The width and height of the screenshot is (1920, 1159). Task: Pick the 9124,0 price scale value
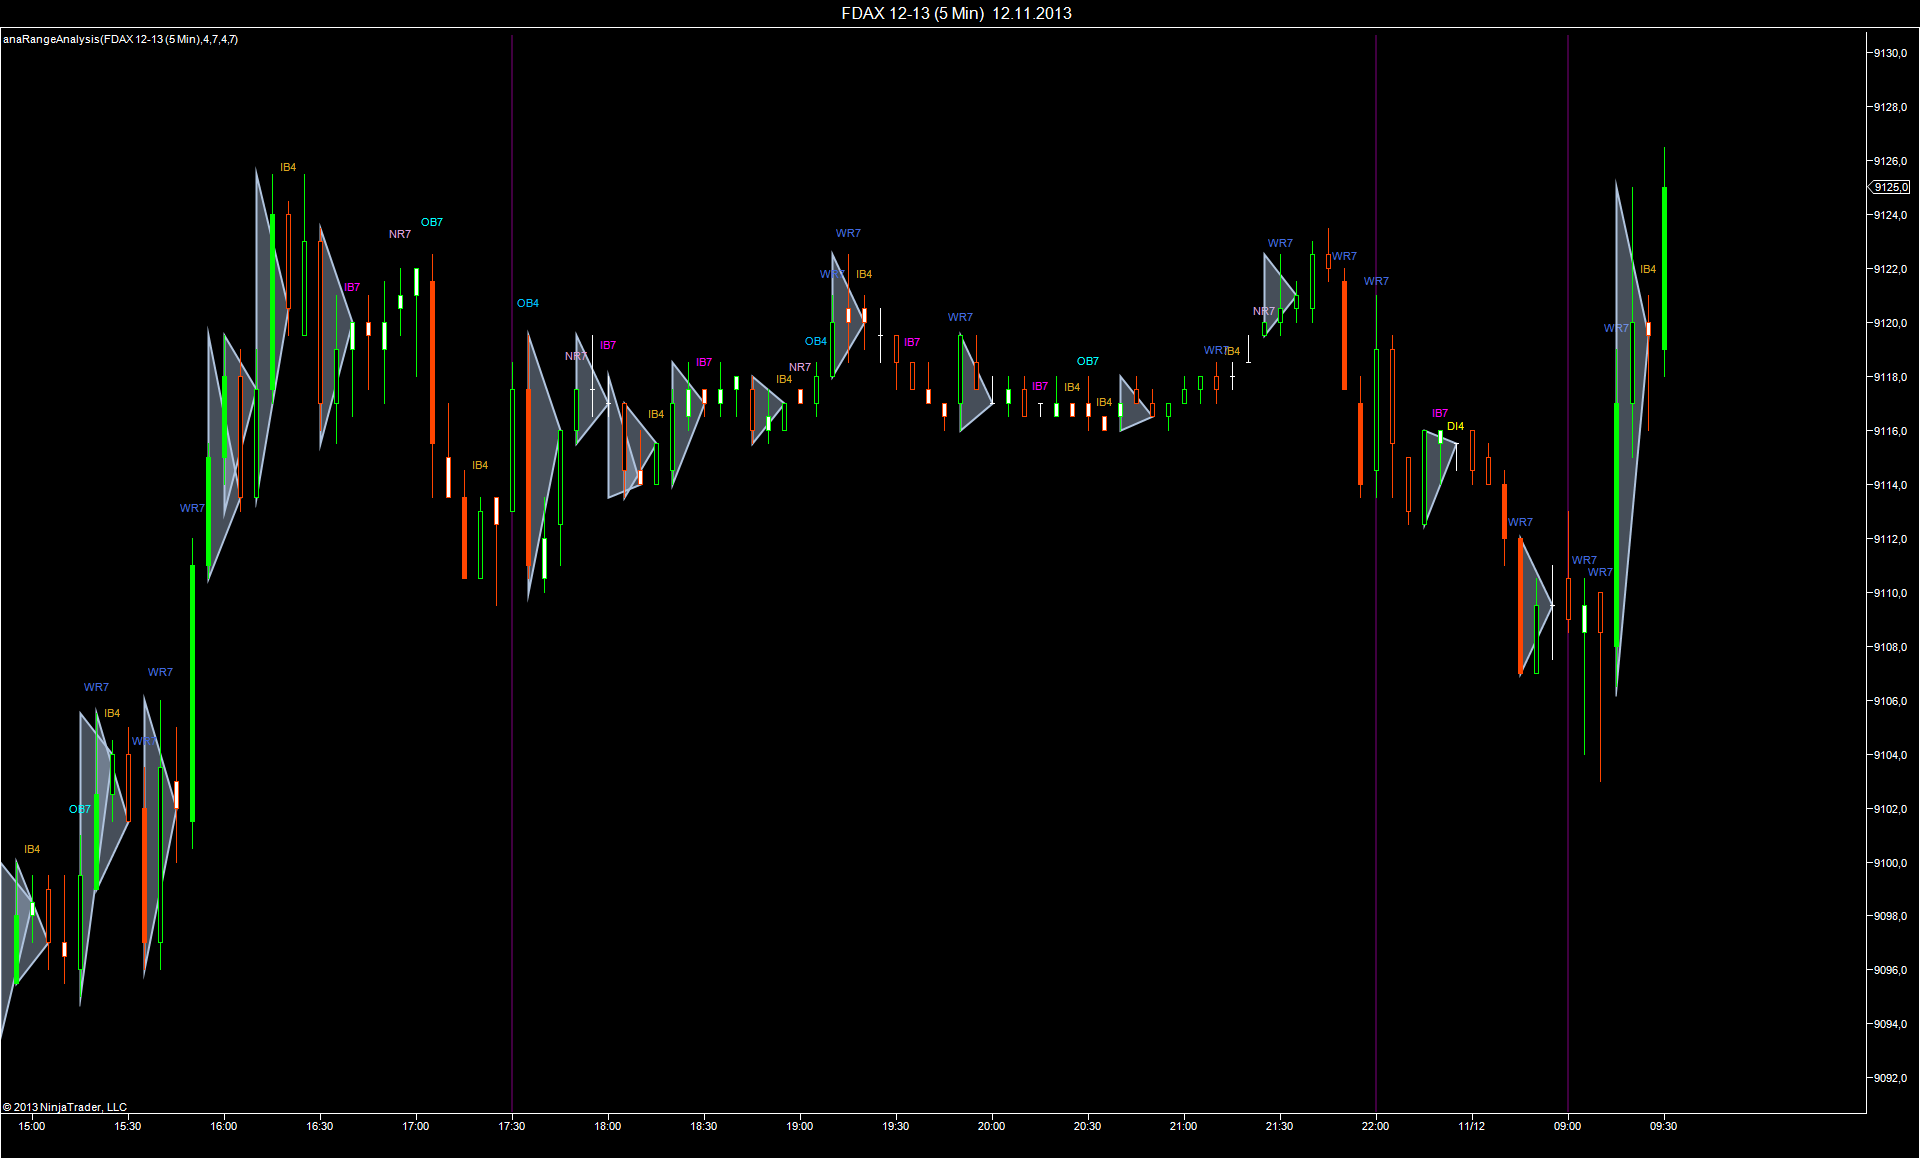click(1890, 215)
